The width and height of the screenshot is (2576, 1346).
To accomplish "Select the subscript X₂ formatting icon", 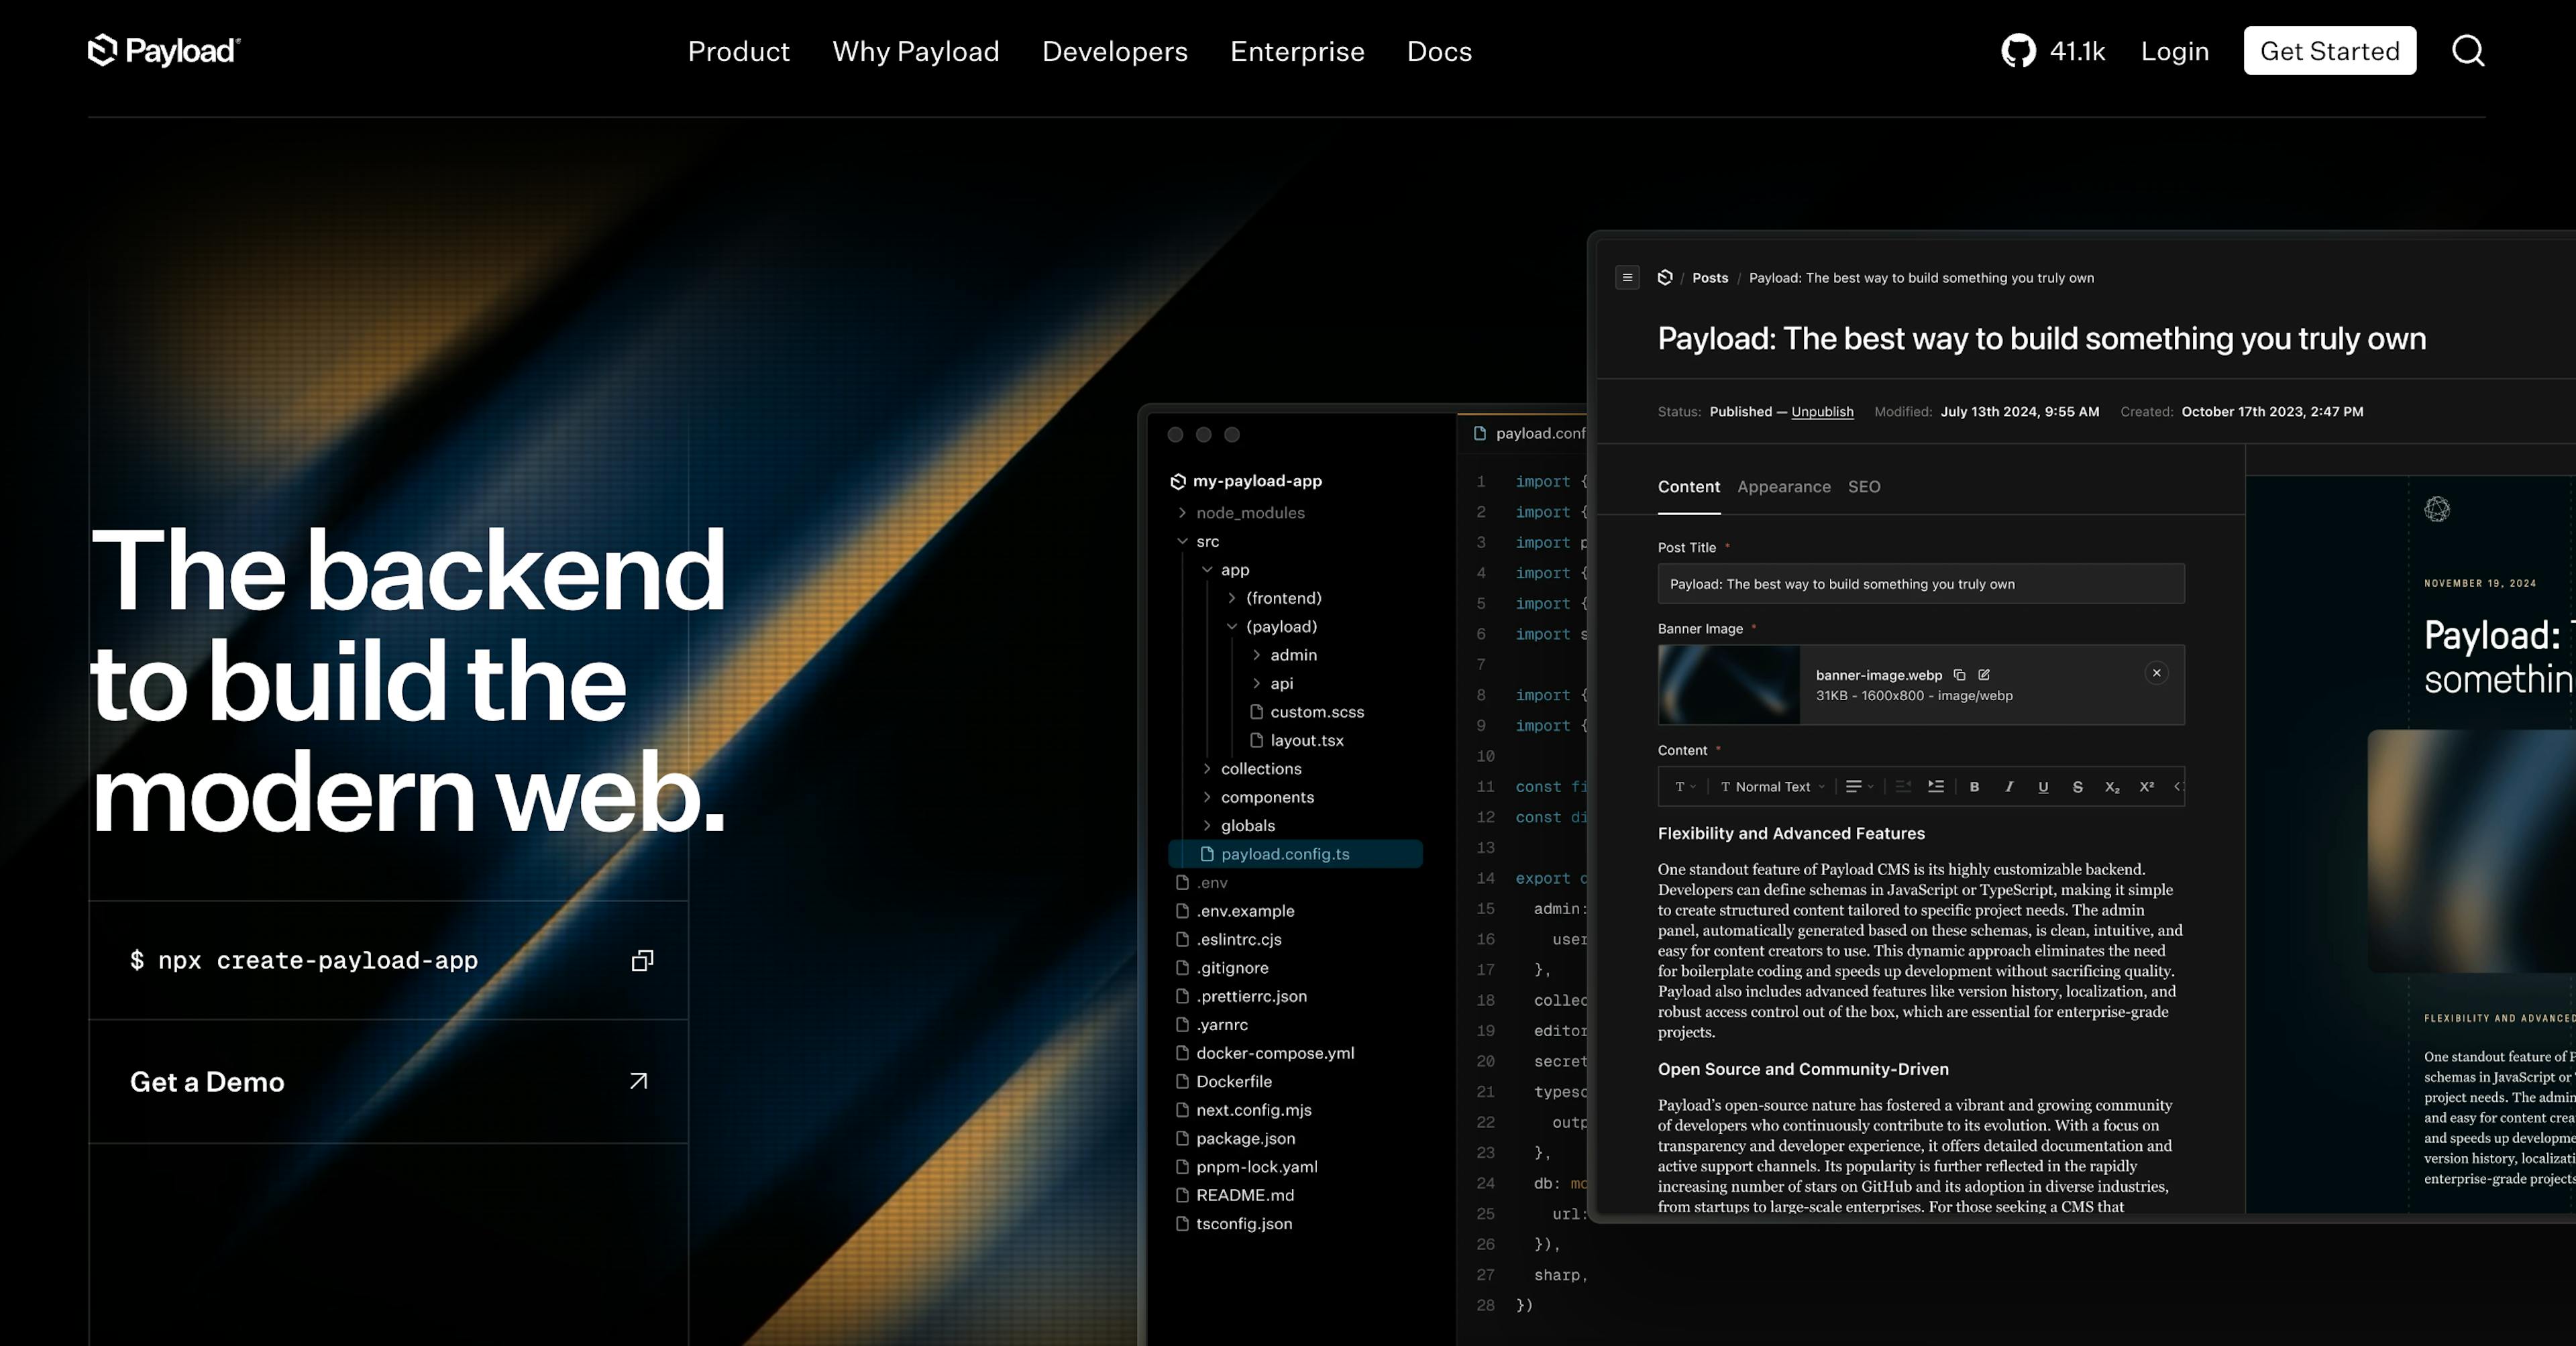I will click(x=2112, y=787).
